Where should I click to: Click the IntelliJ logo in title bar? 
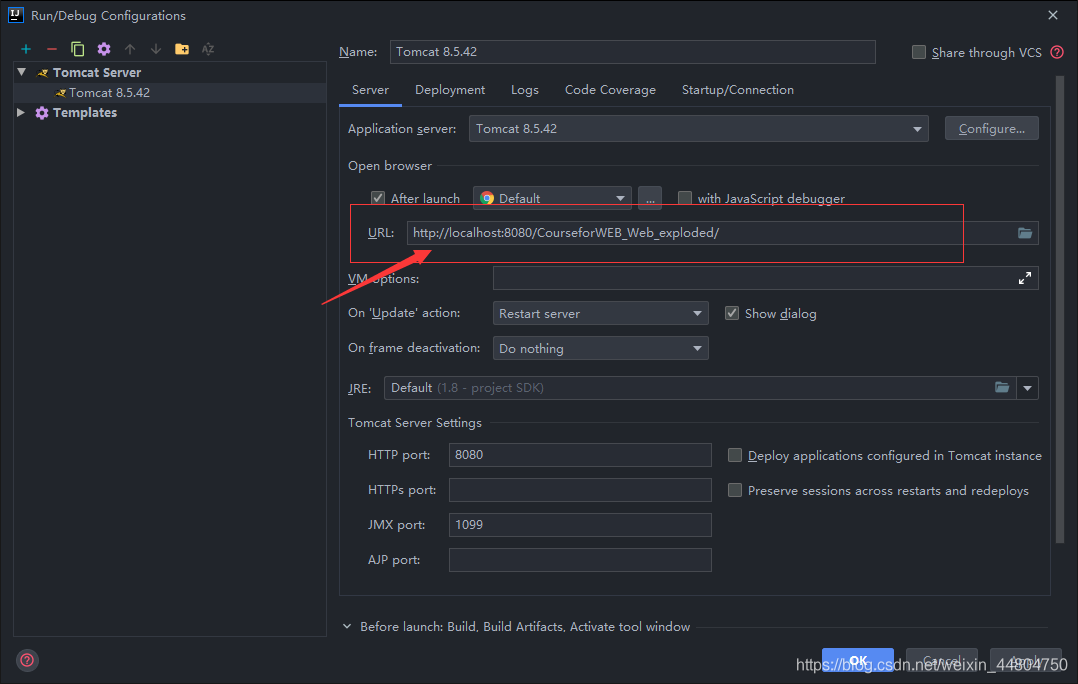(x=16, y=15)
